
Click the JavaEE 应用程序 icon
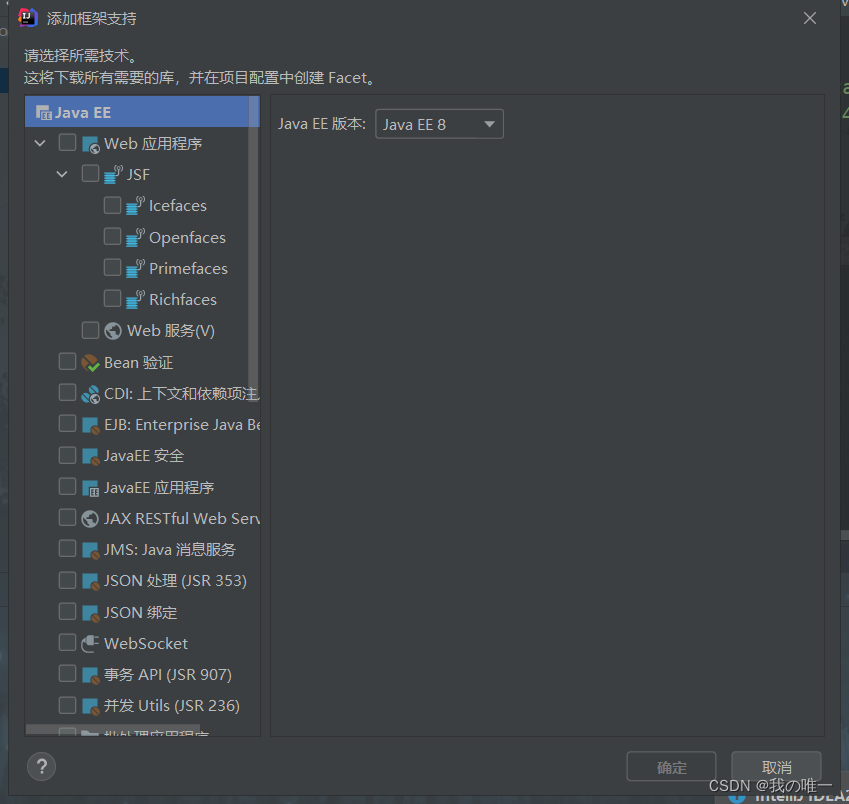90,488
